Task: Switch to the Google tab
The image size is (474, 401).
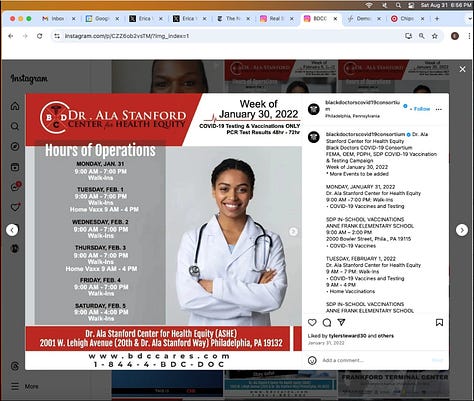Action: [102, 19]
